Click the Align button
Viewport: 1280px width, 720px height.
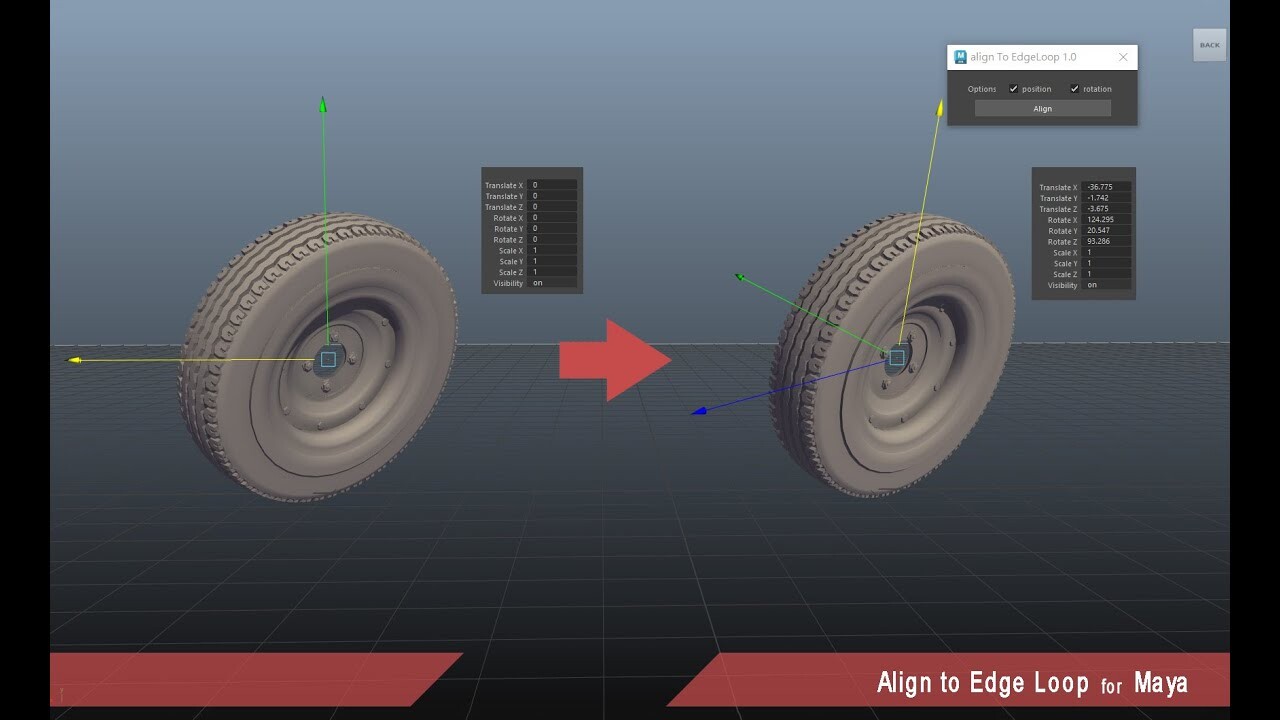pos(1043,108)
